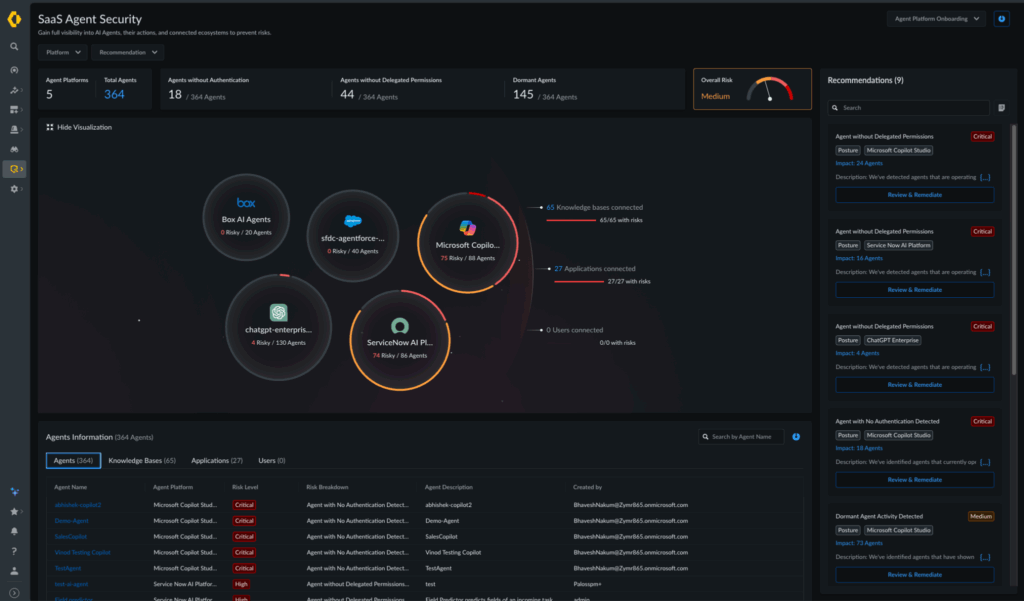This screenshot has width=1024, height=601.
Task: Select the ServiceNow AI Platform bubble
Action: tap(399, 339)
